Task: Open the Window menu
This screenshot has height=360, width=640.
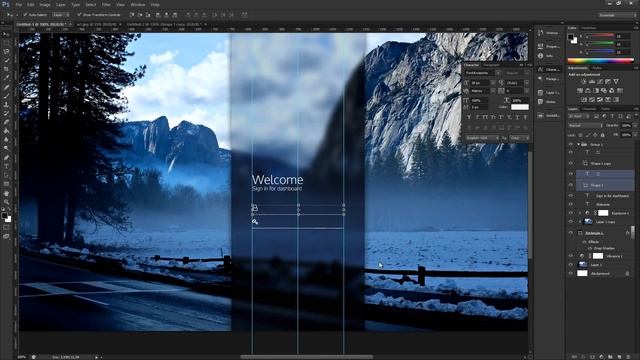Action: pyautogui.click(x=138, y=4)
